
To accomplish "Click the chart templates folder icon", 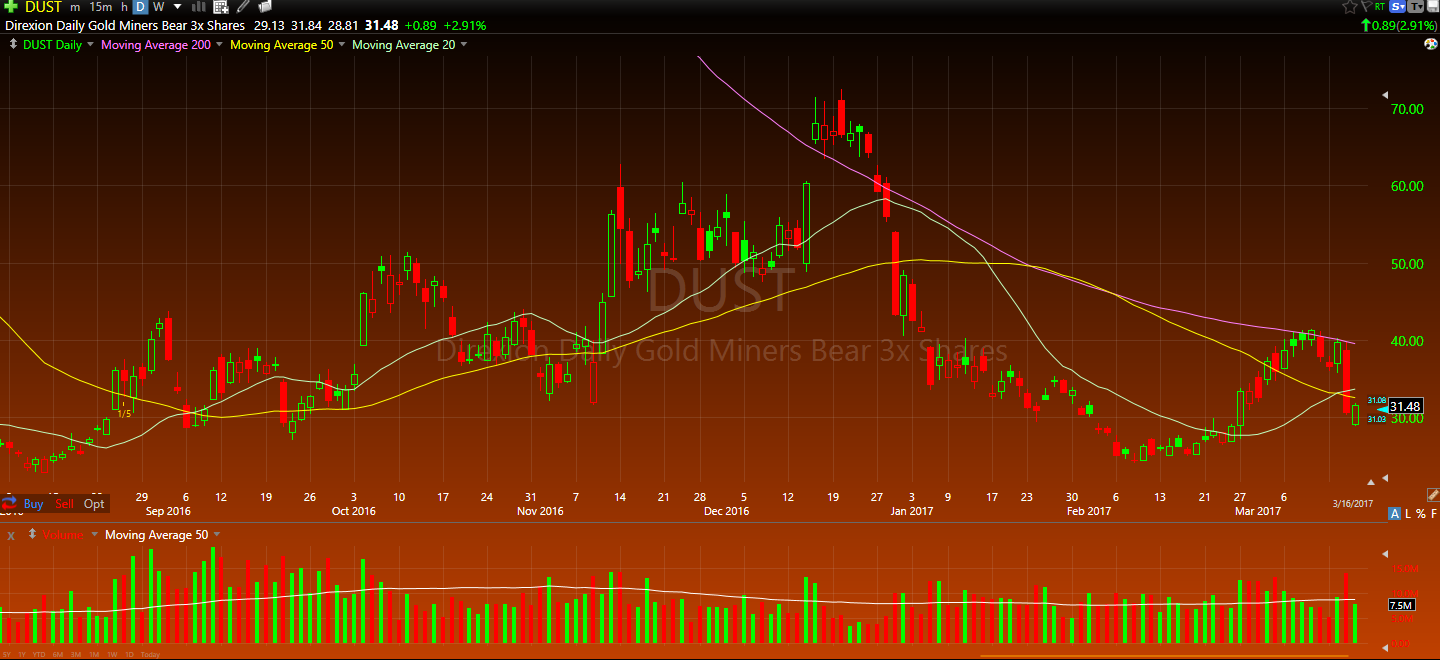I will (265, 7).
